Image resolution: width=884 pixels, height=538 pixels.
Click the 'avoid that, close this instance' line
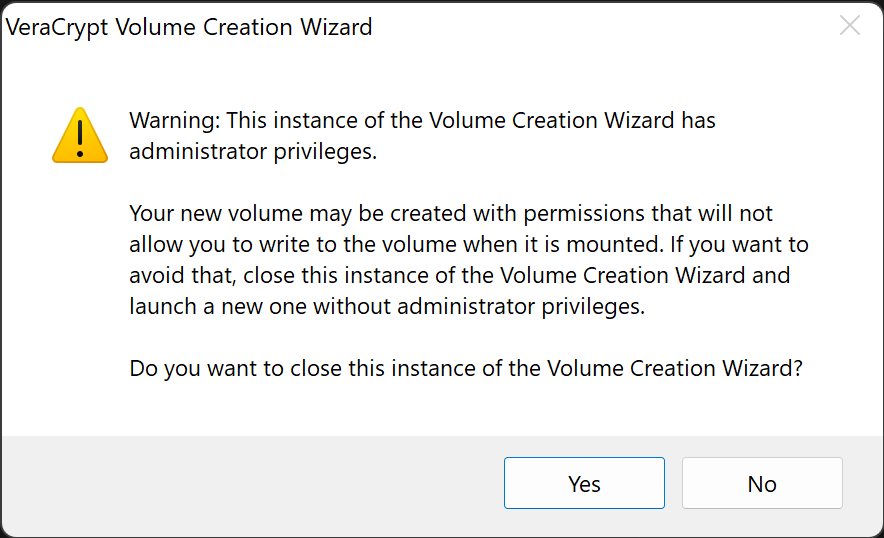click(459, 275)
